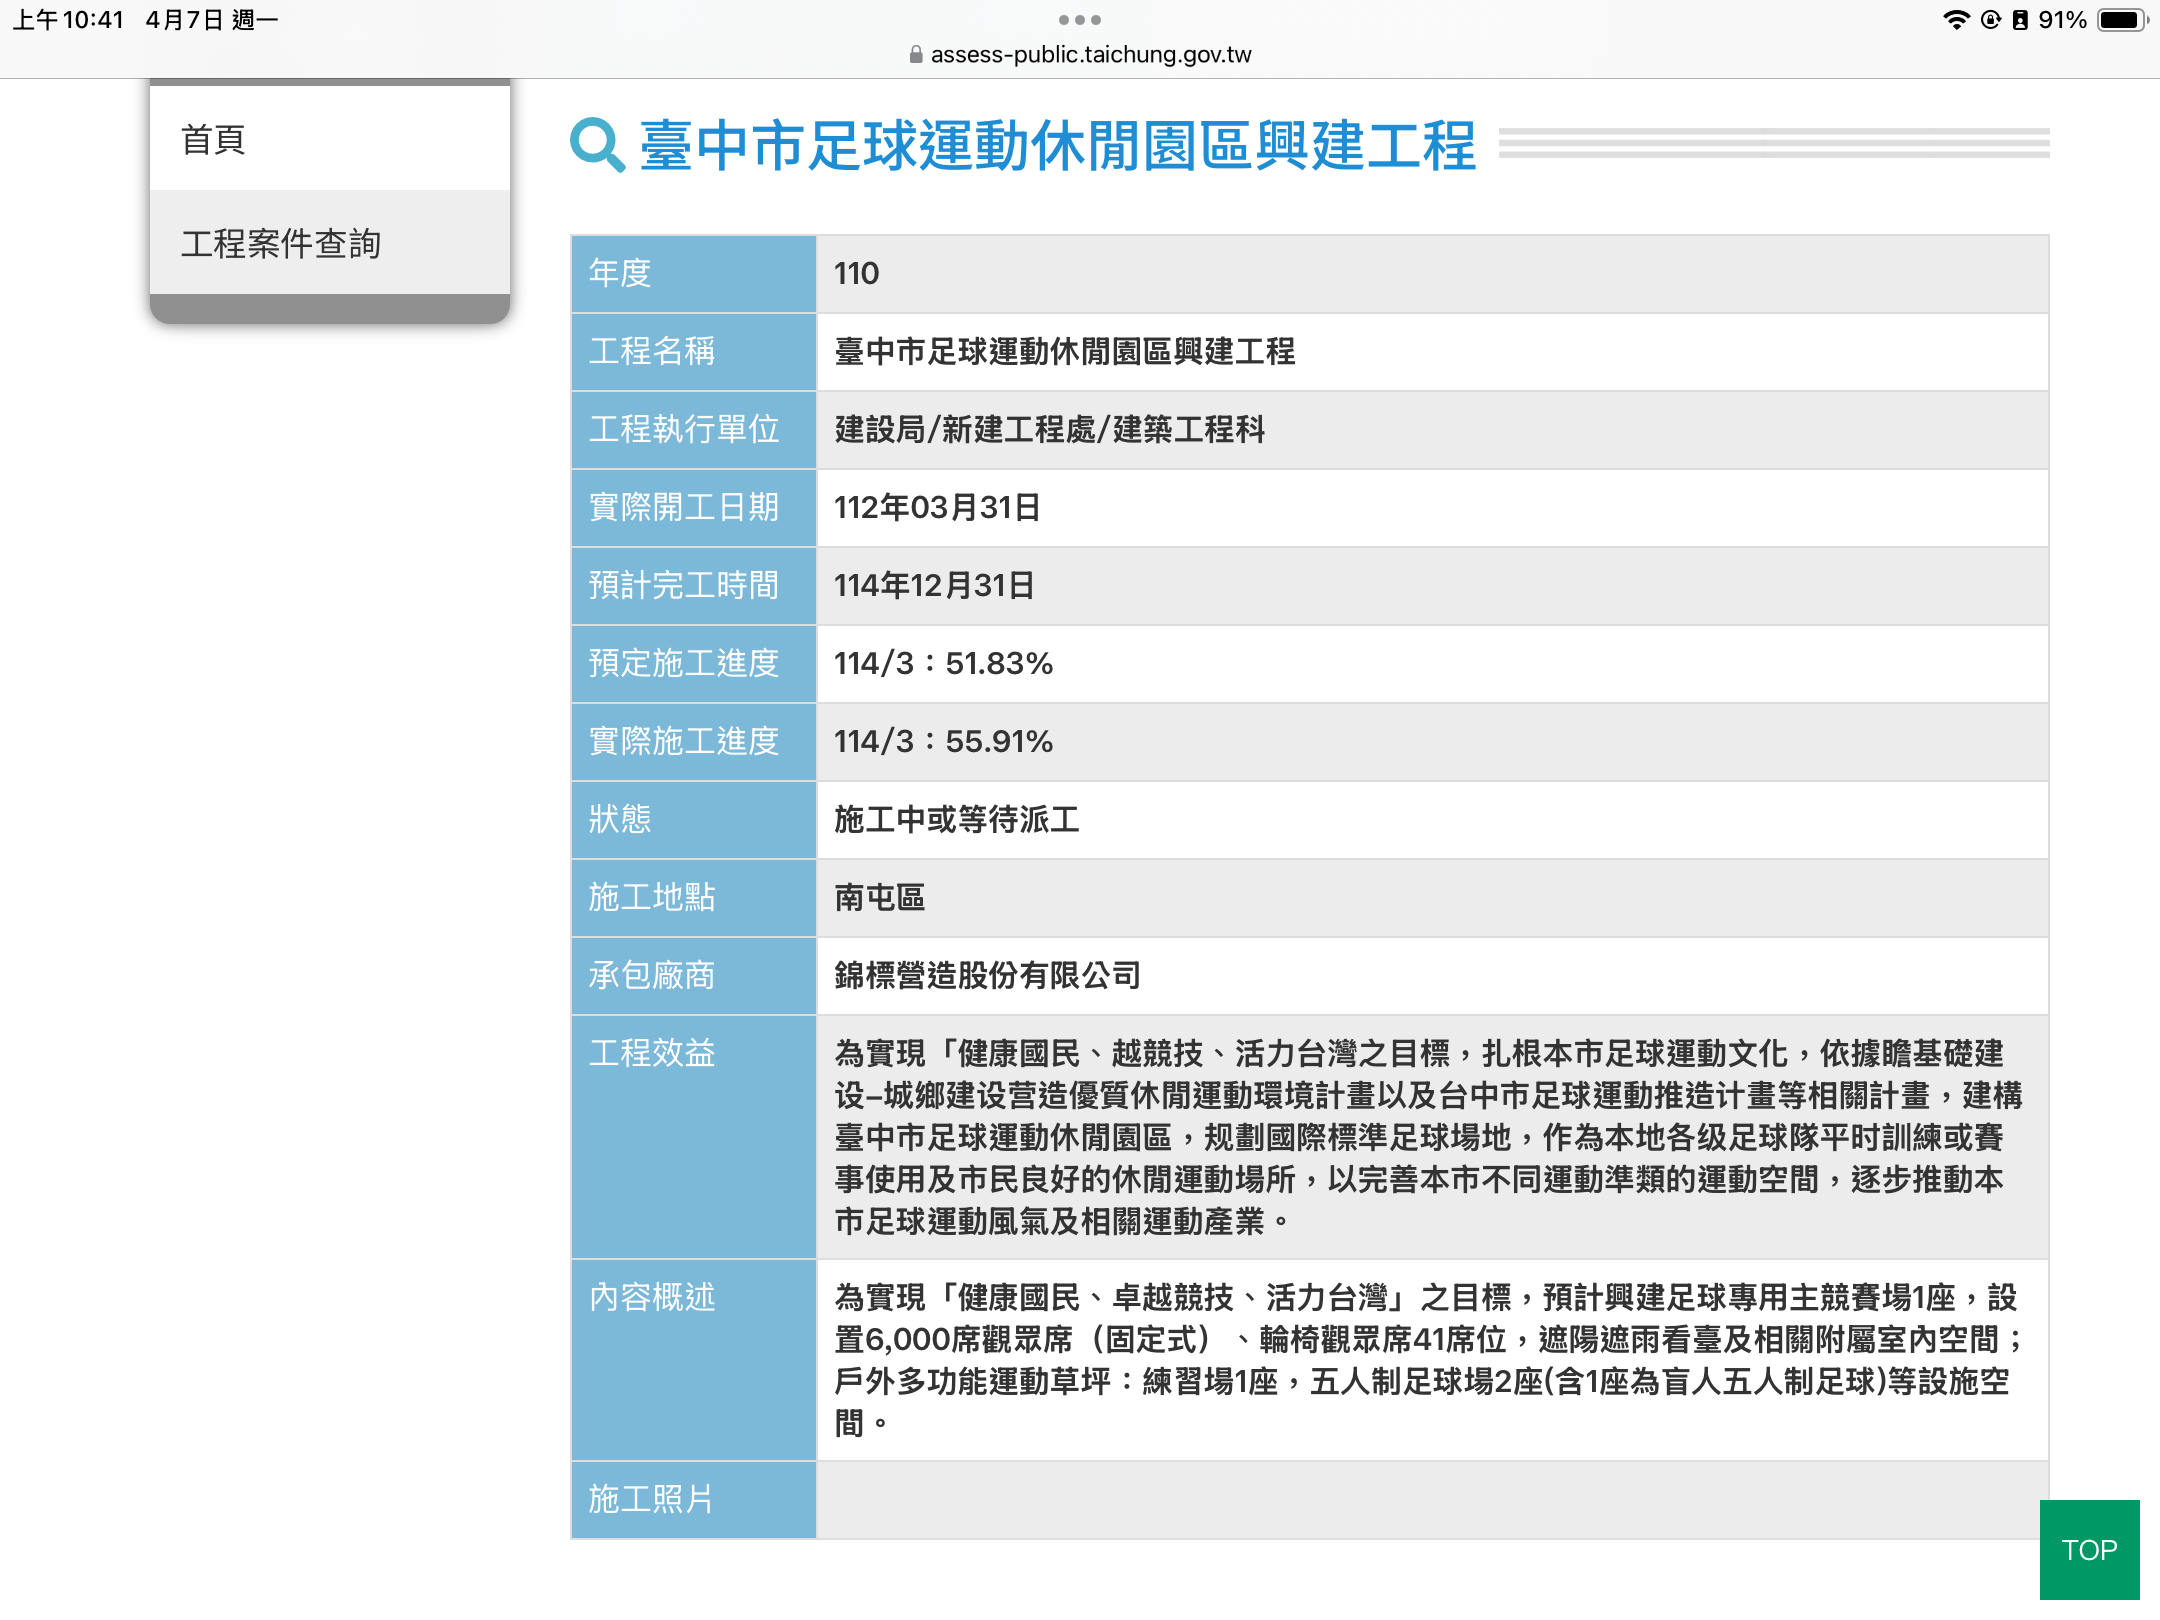Tap the Wi-Fi status icon

pos(1955,20)
